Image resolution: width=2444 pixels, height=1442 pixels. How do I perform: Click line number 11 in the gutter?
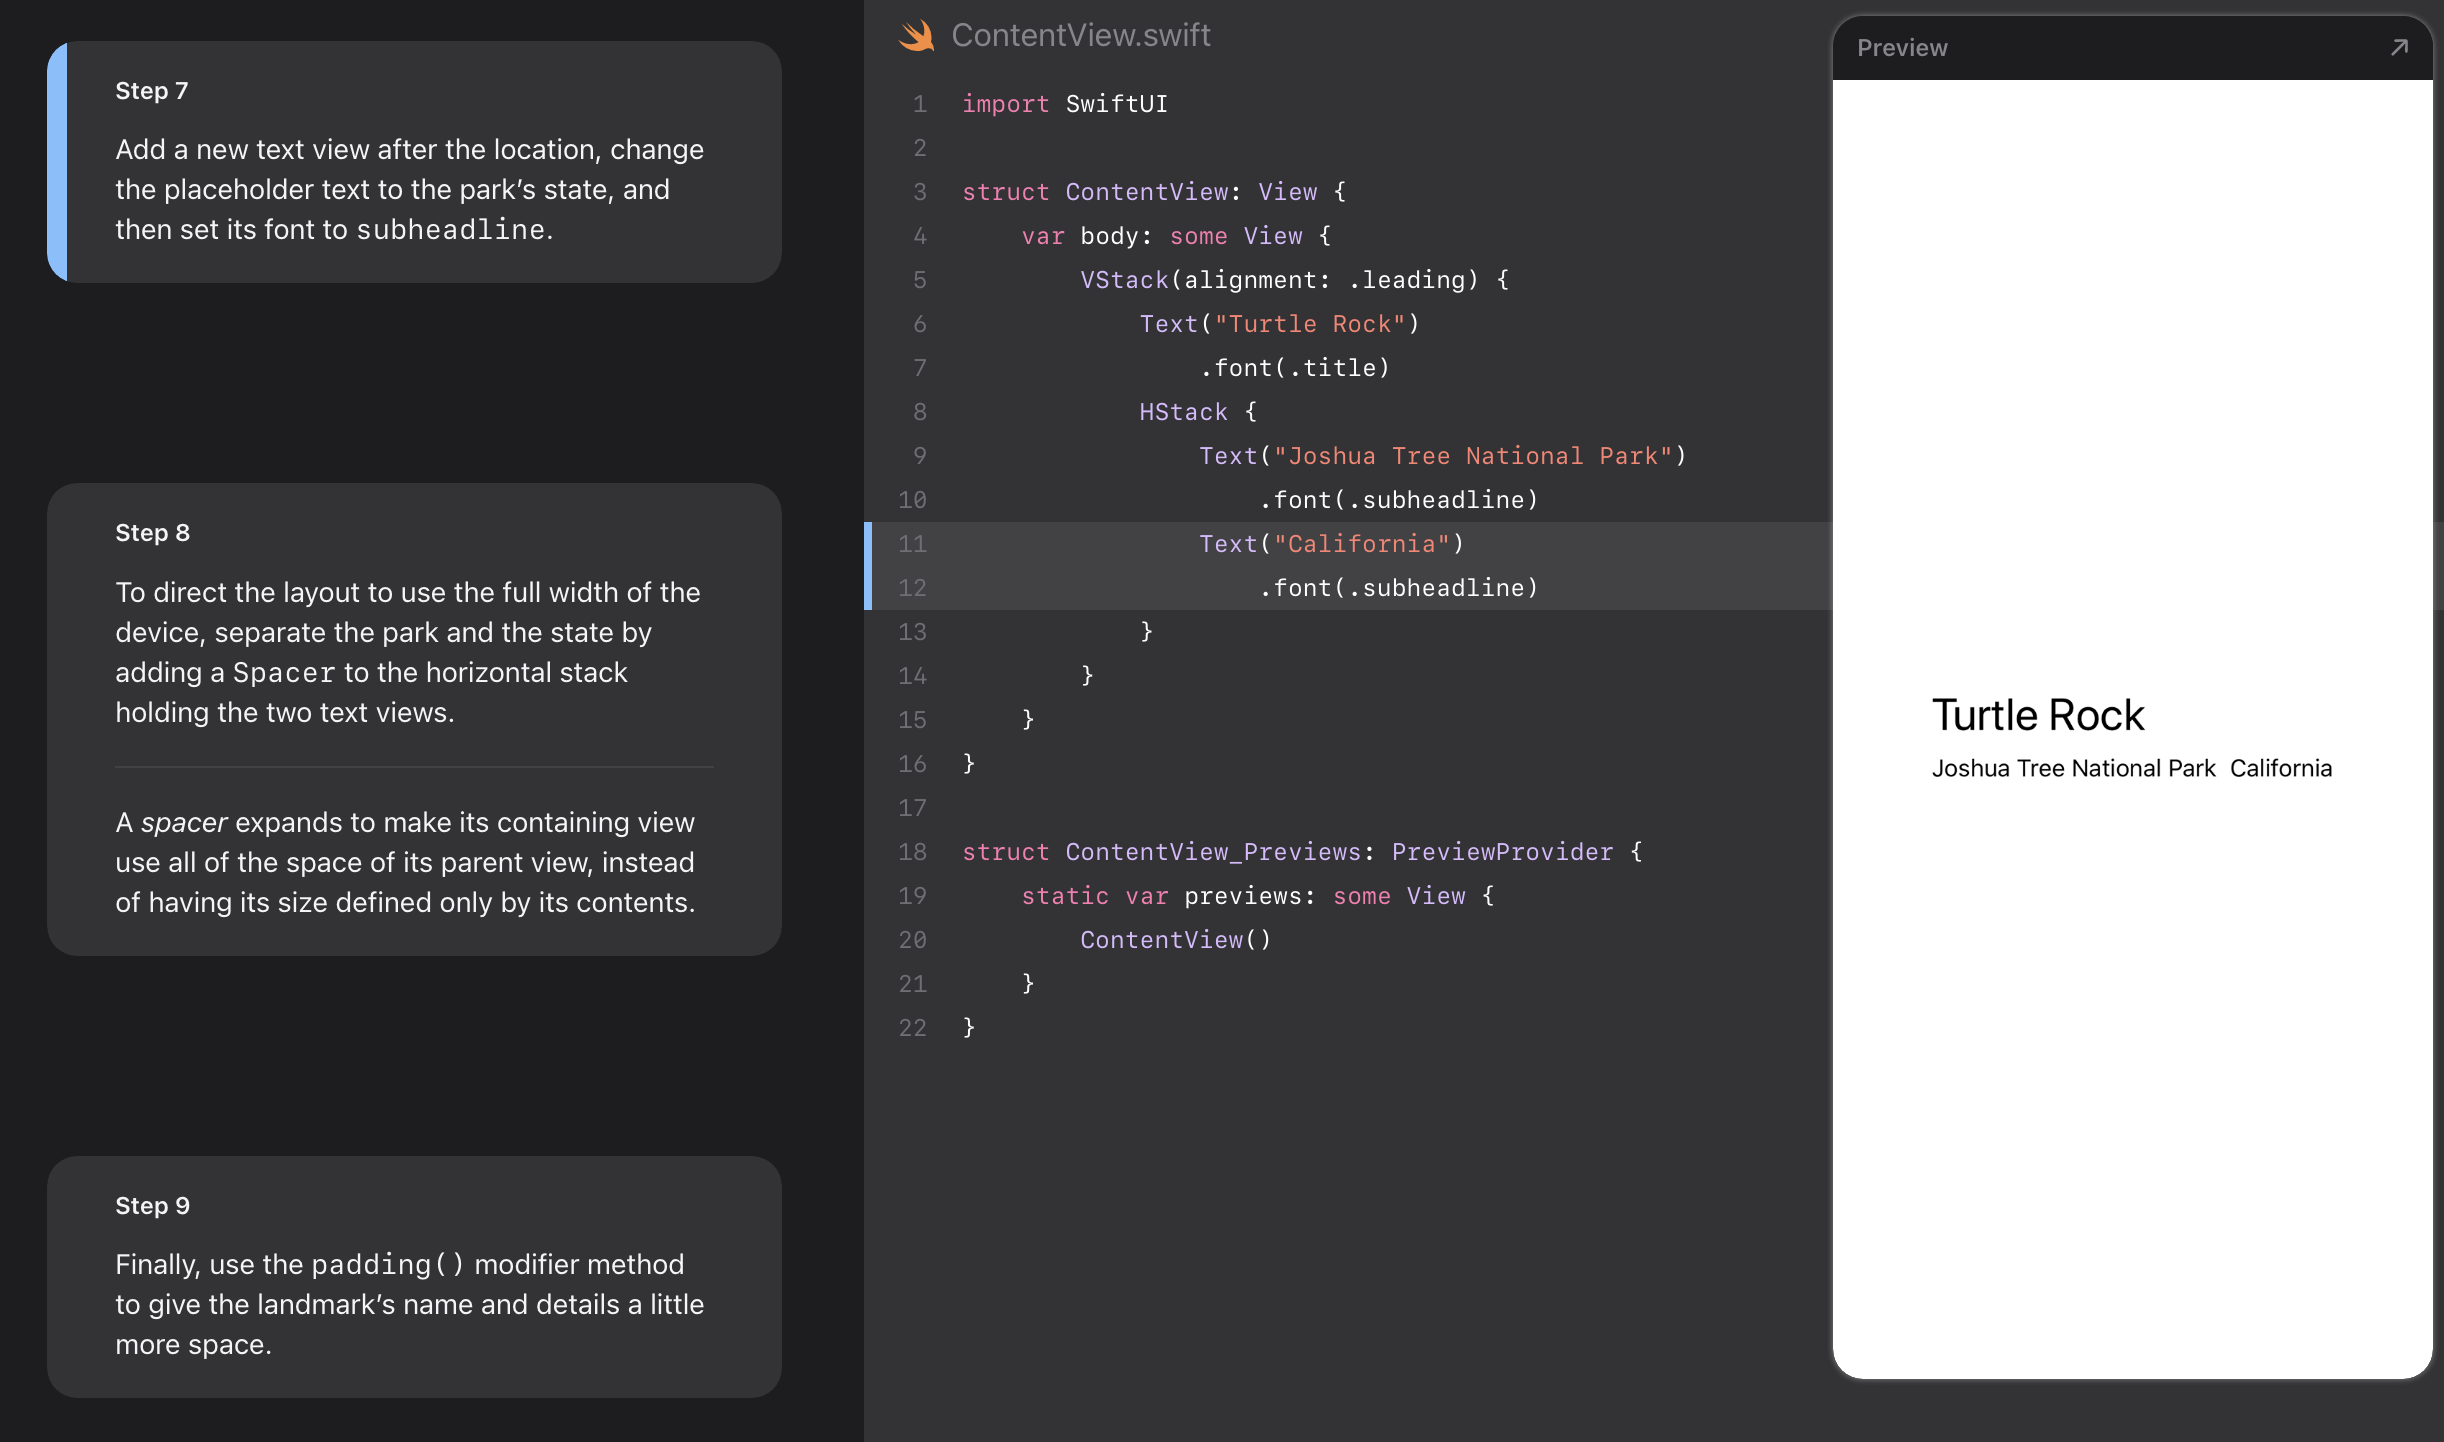(x=912, y=544)
